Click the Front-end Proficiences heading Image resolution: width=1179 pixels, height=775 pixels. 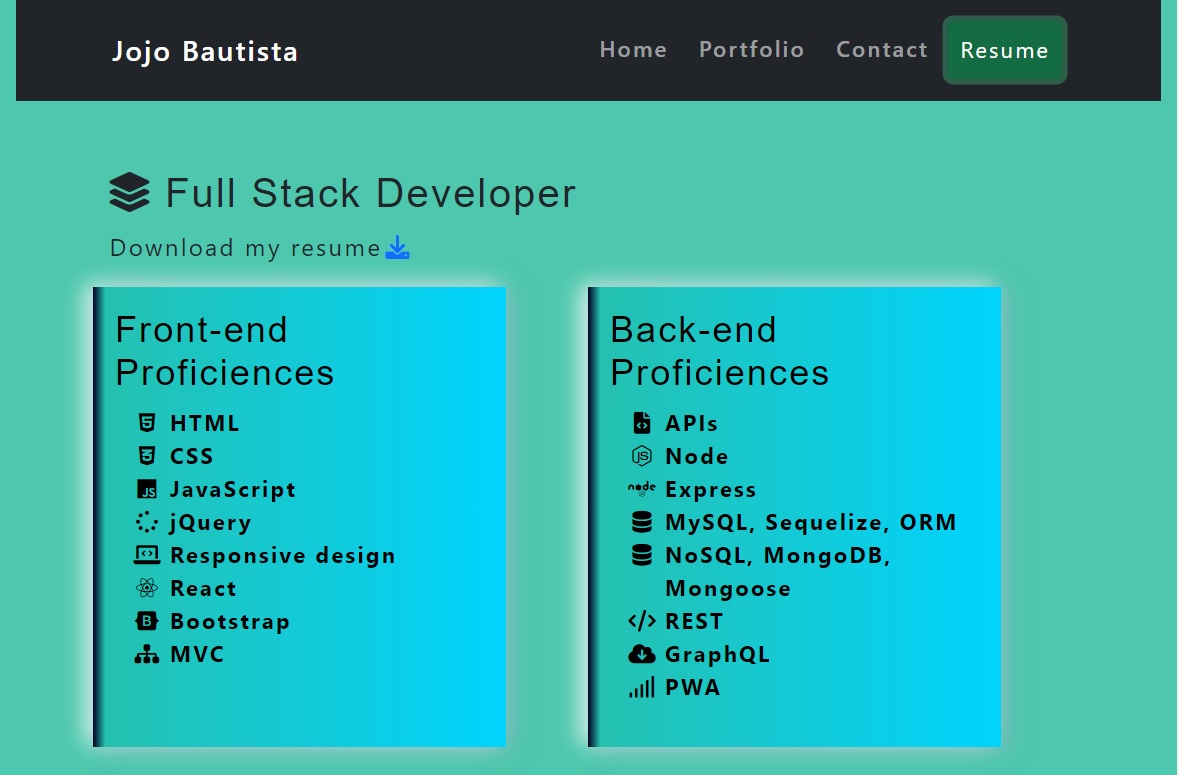point(224,351)
